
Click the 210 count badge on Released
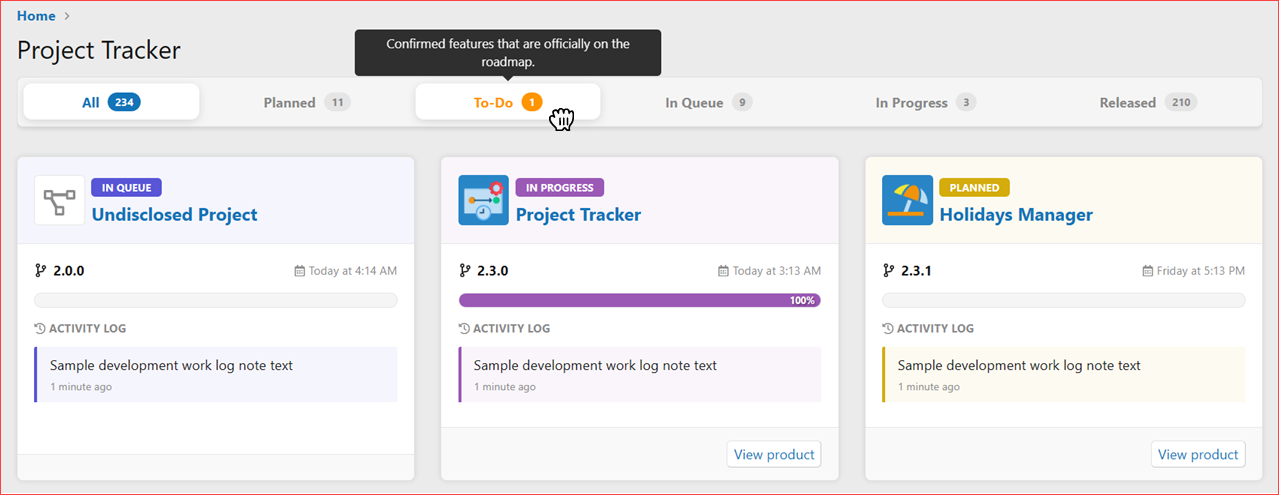click(x=1181, y=102)
